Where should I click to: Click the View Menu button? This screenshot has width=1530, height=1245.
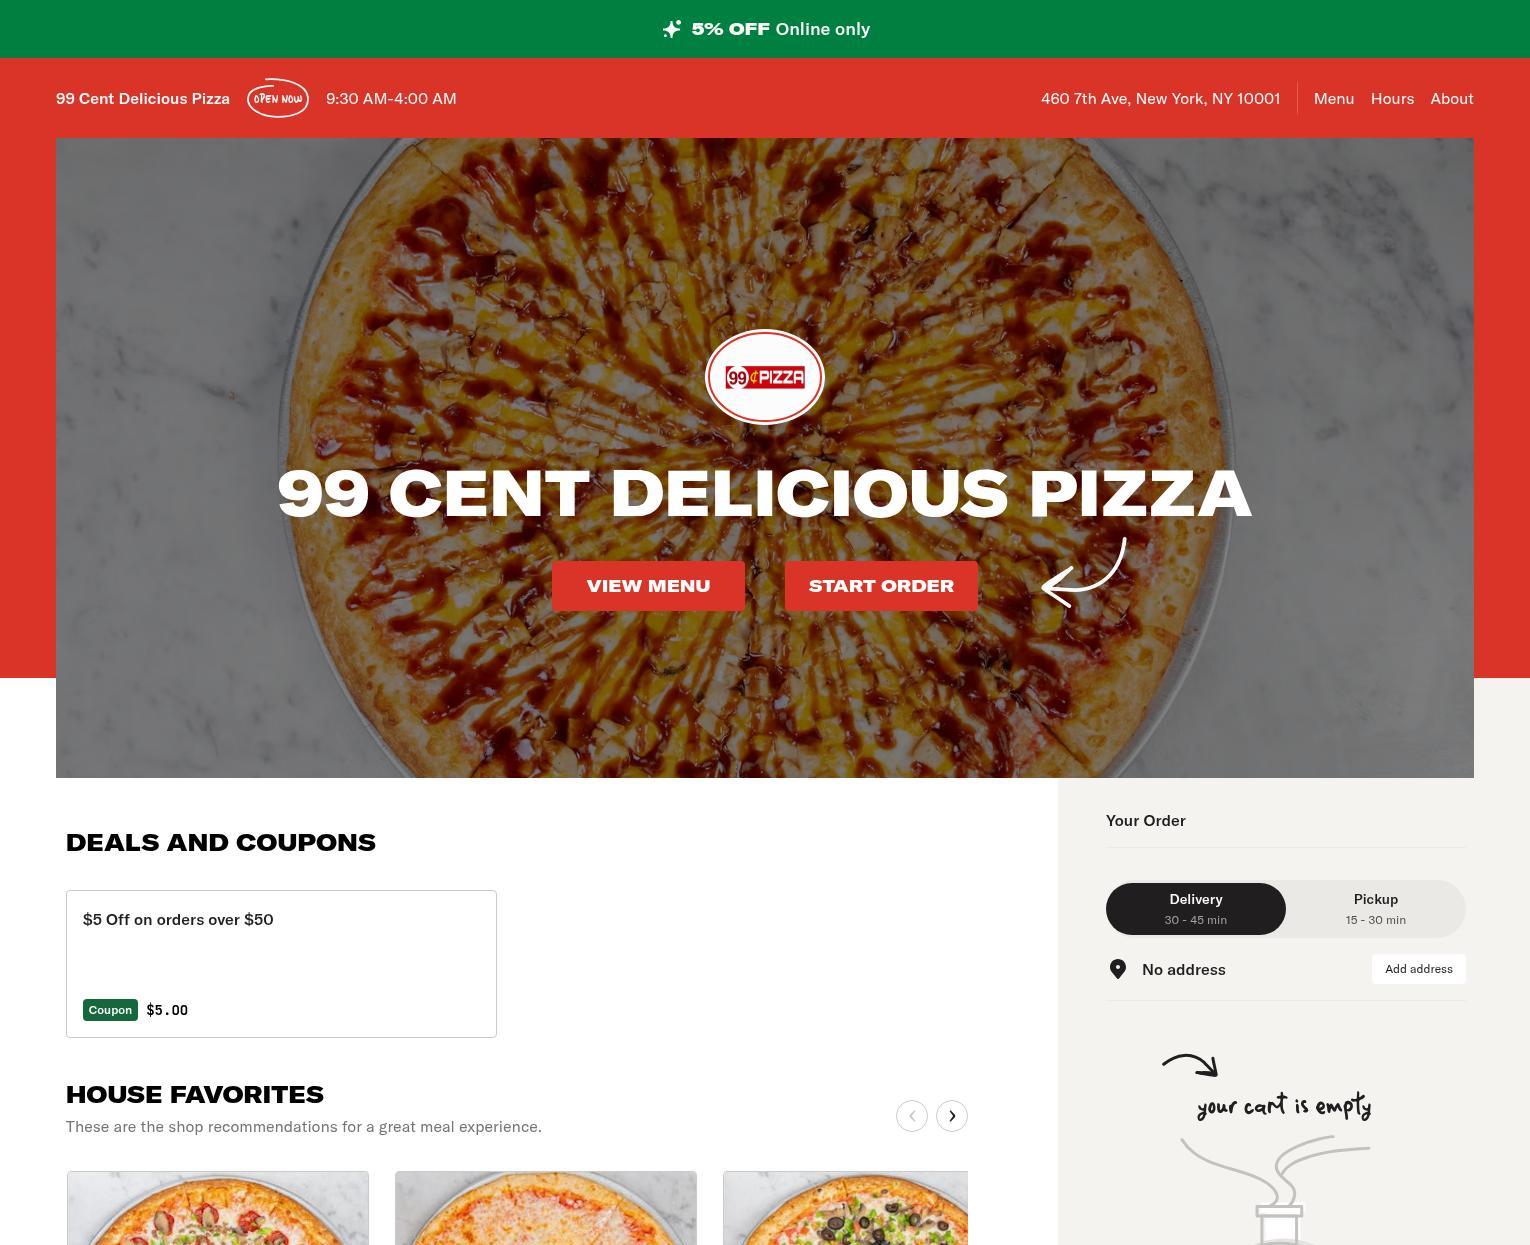click(648, 586)
